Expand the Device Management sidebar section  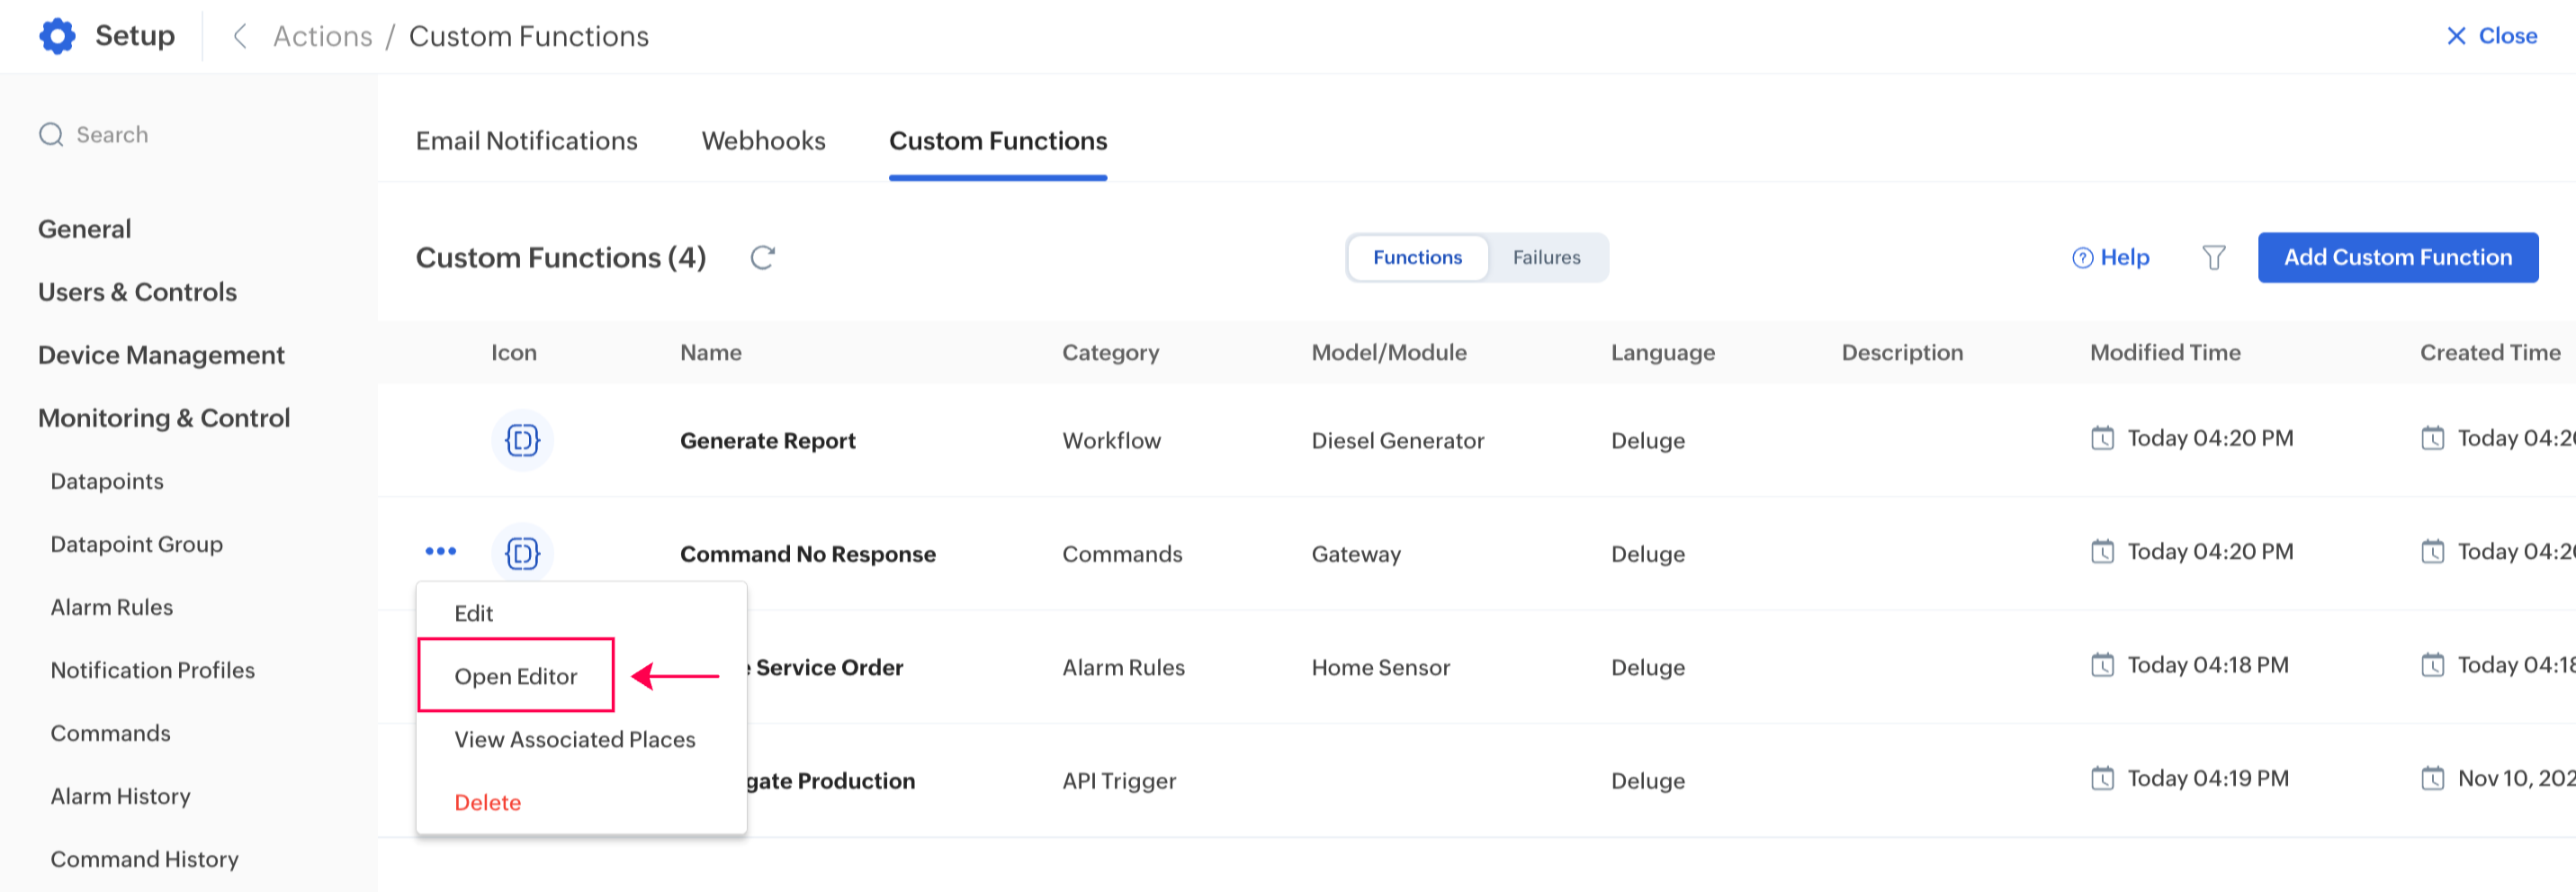pos(161,355)
